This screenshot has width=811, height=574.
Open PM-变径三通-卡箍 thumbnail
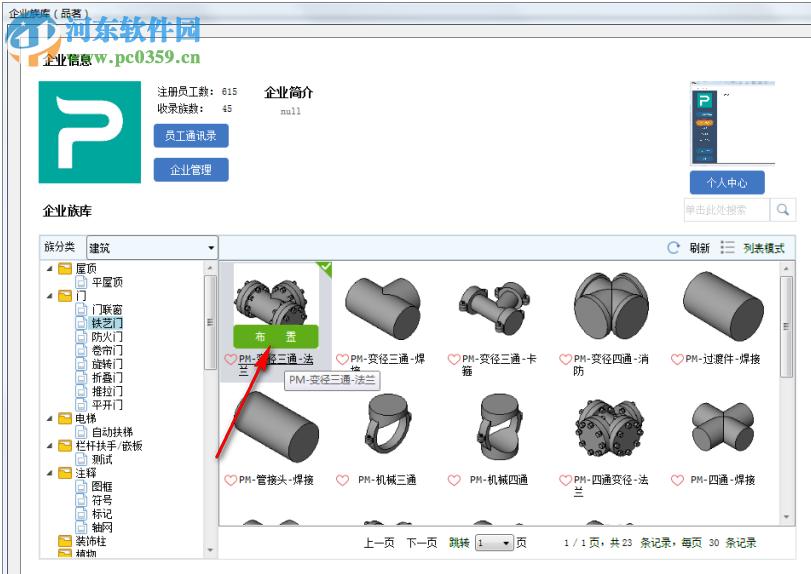coord(494,308)
